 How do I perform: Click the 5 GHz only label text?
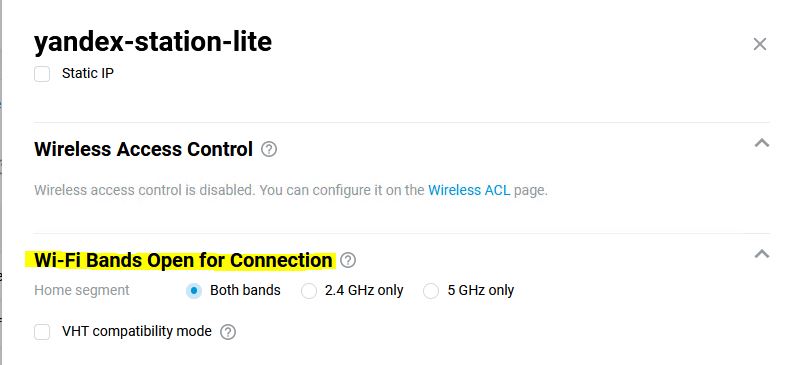[480, 290]
